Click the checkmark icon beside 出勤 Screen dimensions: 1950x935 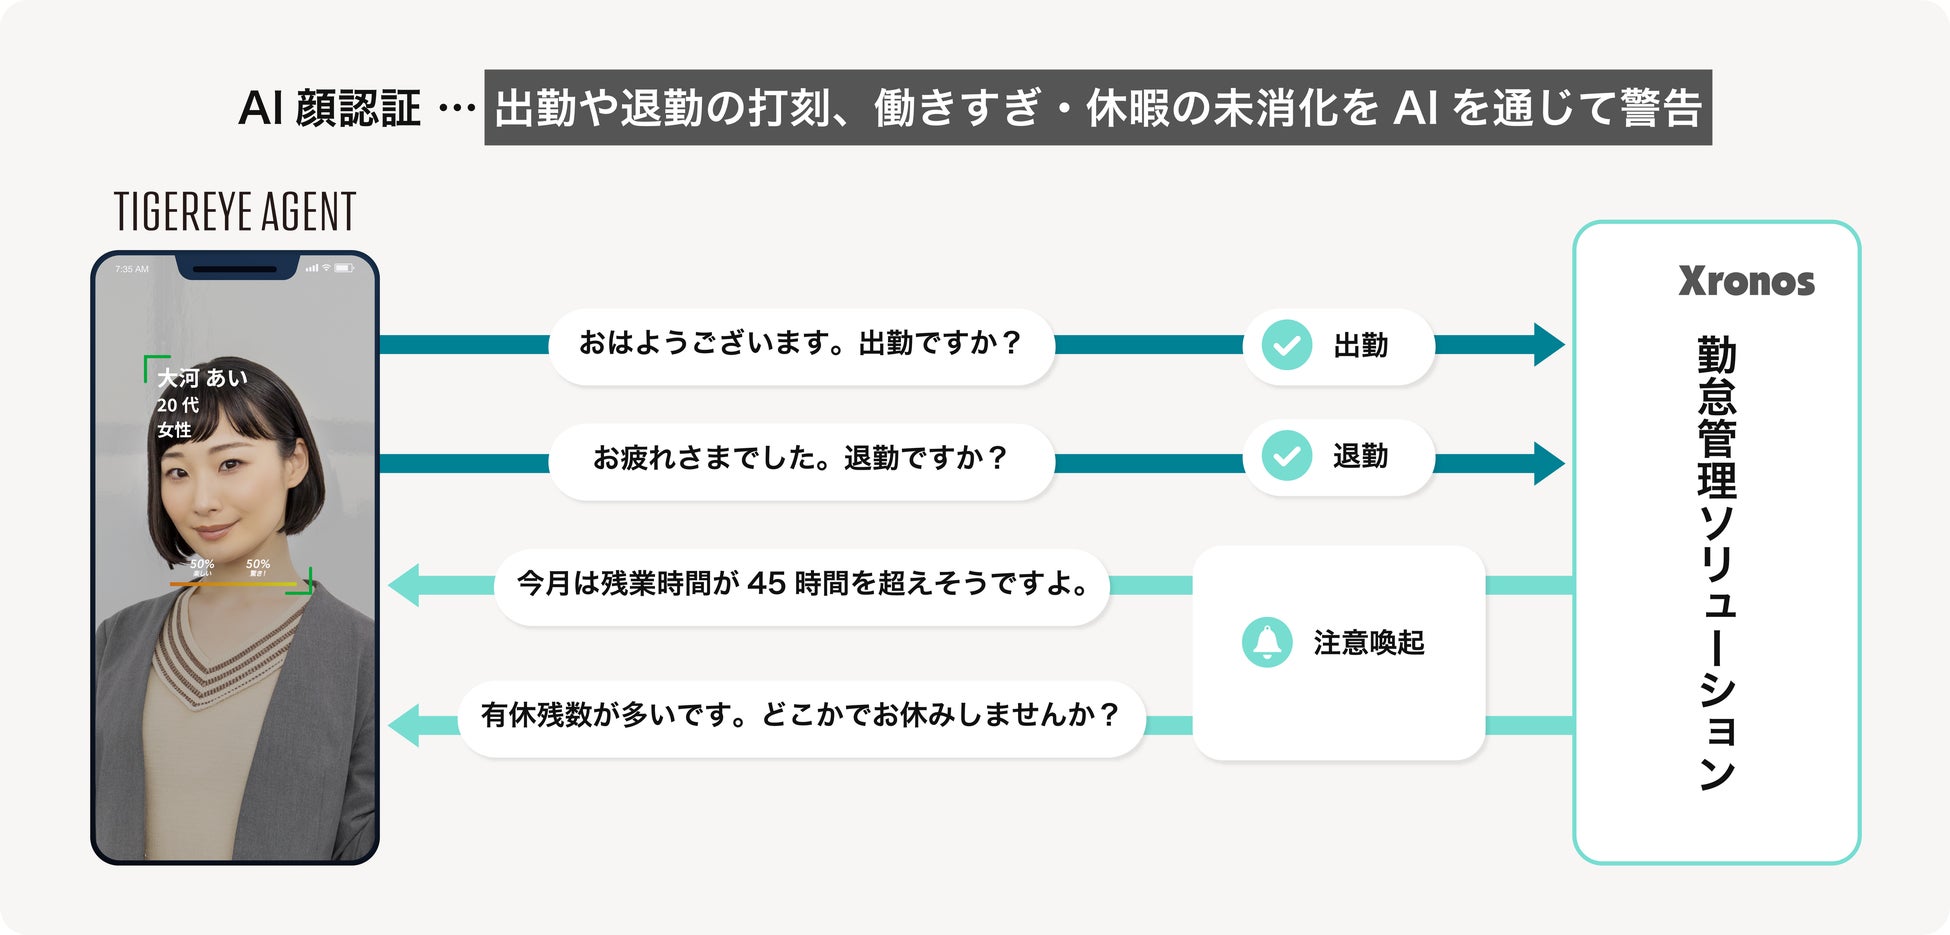click(x=1287, y=345)
